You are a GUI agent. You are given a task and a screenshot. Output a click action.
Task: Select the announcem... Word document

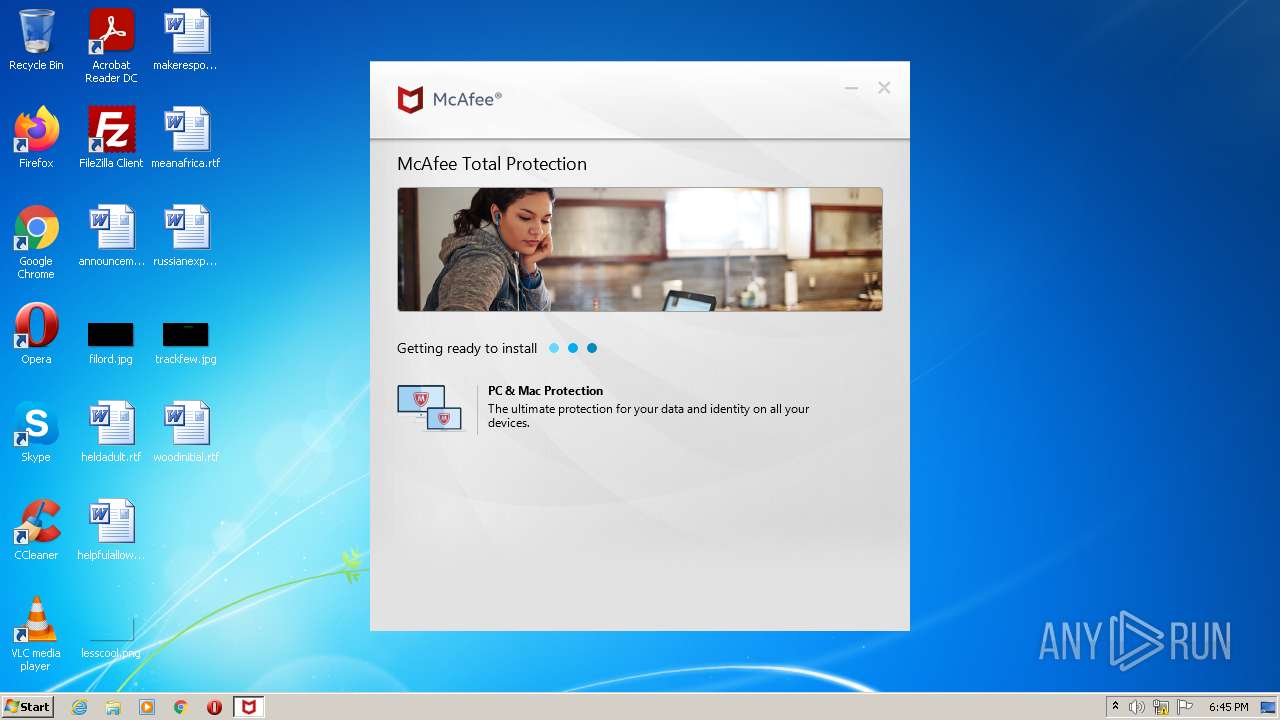point(111,236)
